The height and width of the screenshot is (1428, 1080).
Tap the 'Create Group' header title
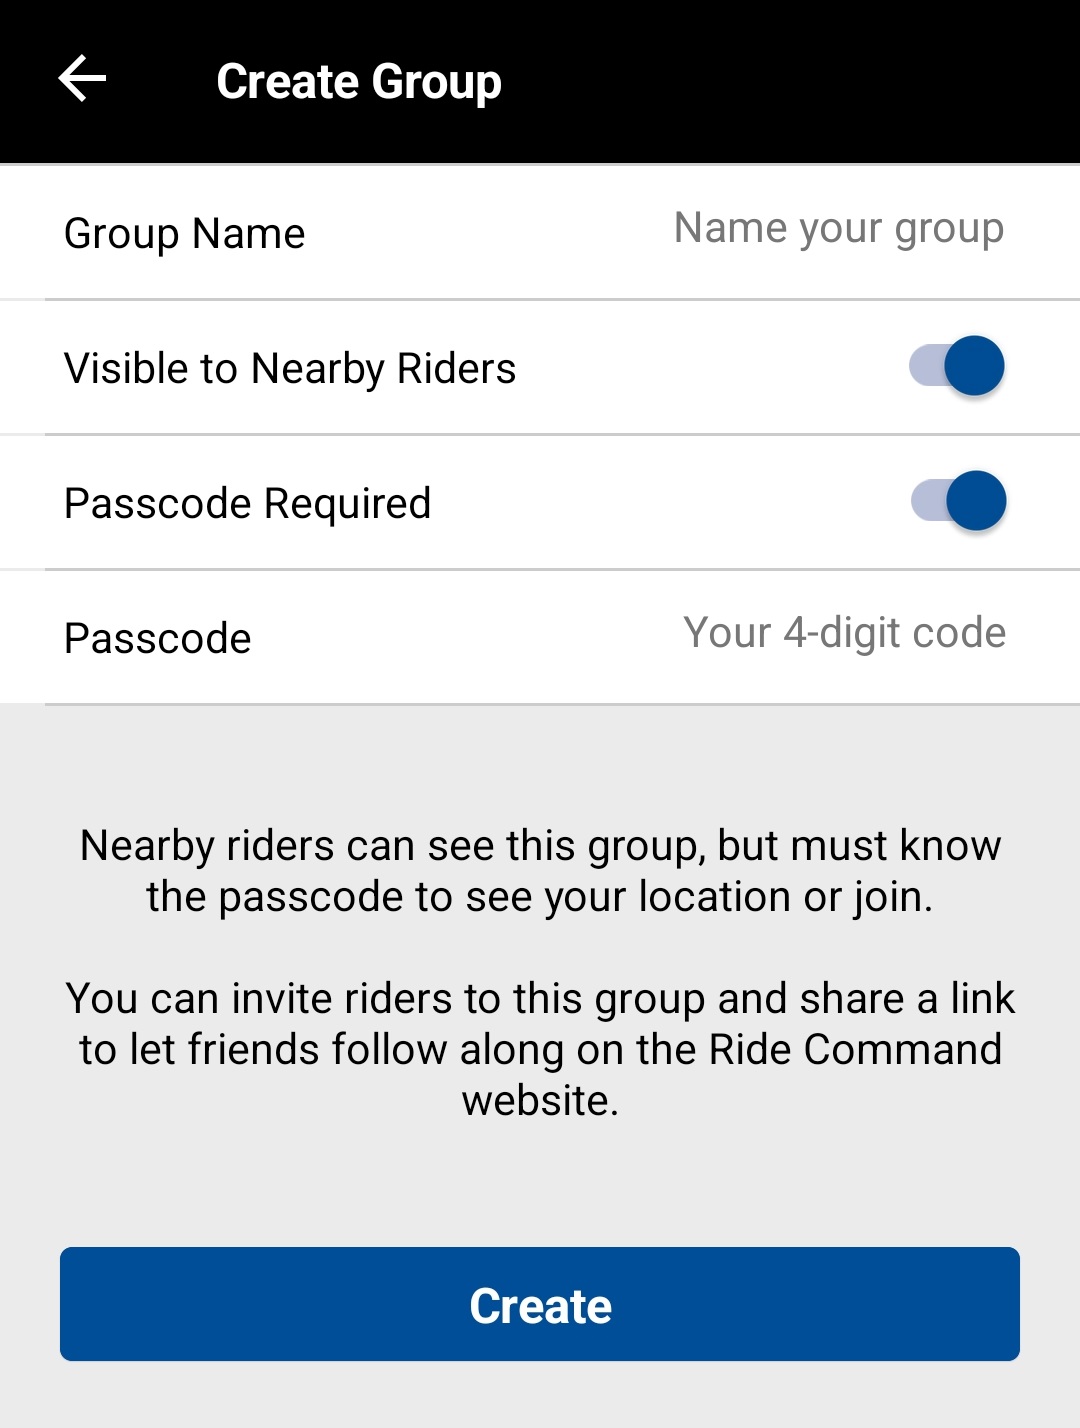tap(359, 81)
